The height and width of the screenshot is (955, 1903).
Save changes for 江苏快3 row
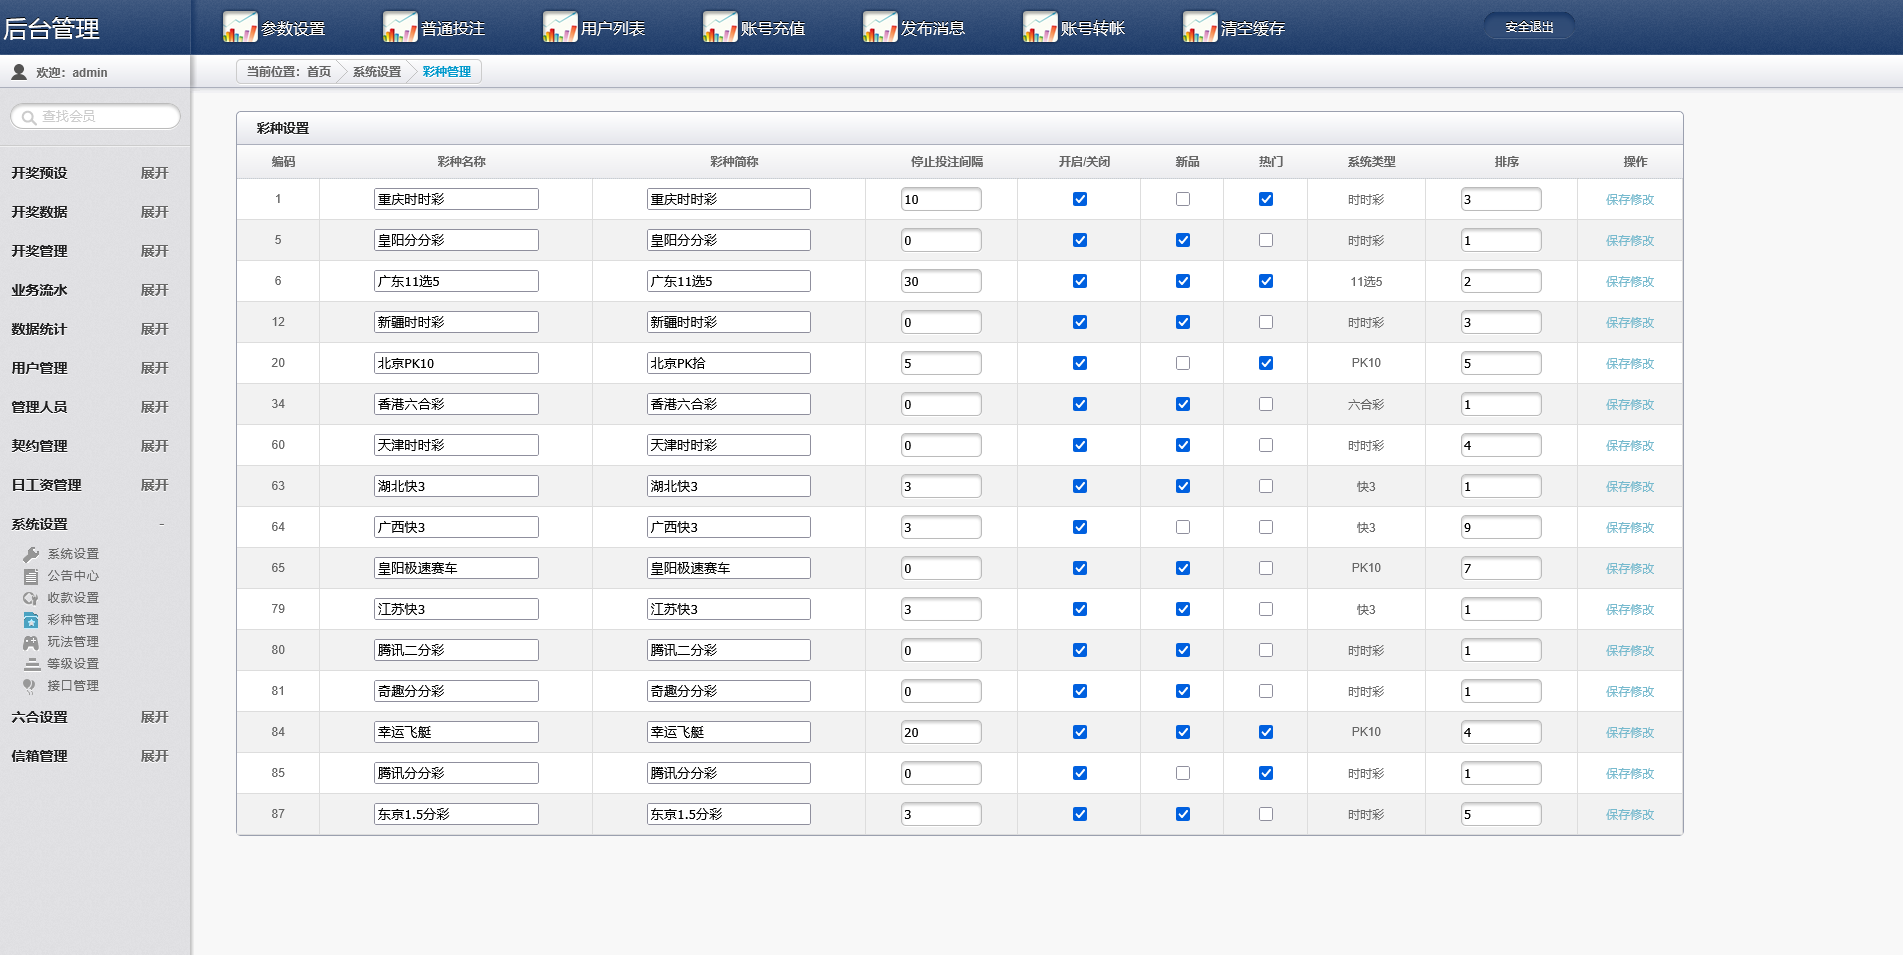[1630, 610]
